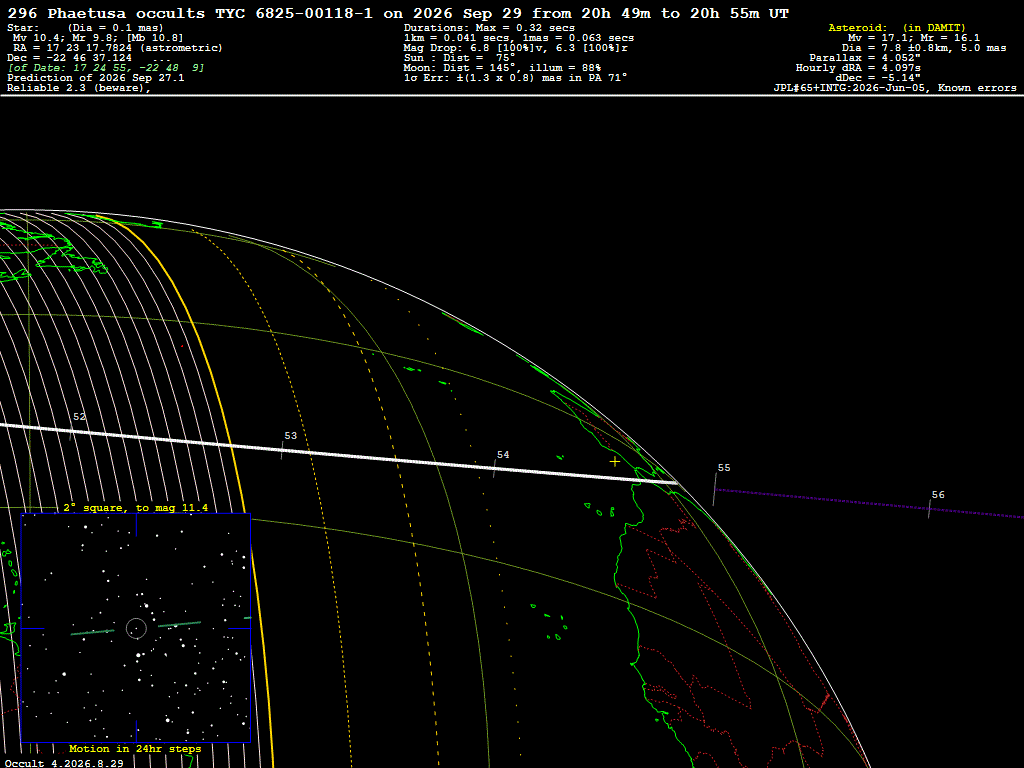
Task: Click the 54 minute time marker
Action: [x=503, y=455]
